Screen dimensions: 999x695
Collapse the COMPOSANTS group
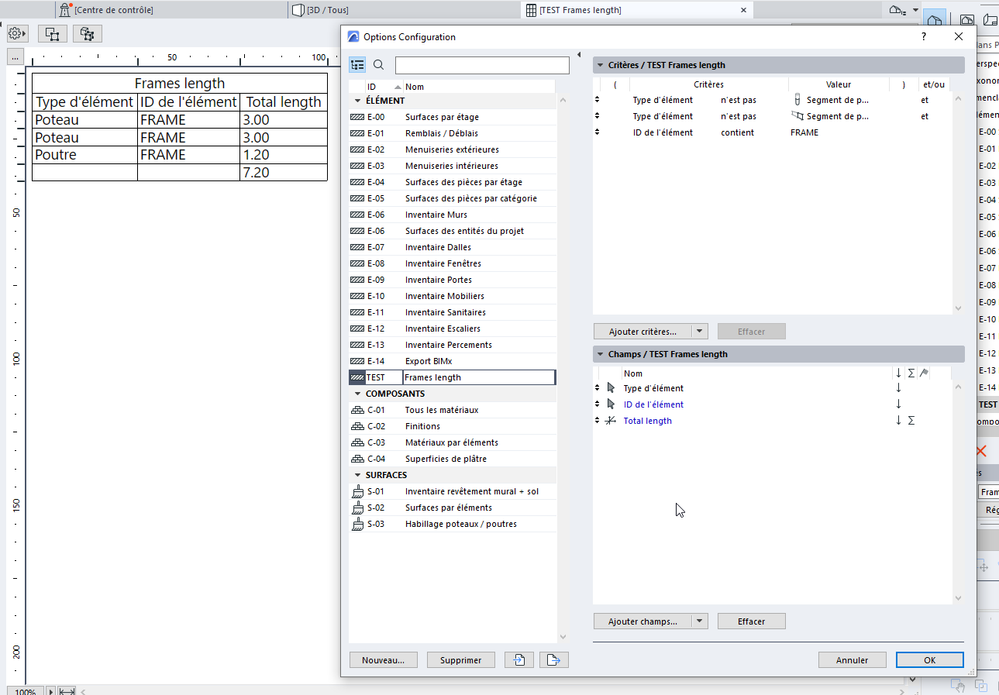point(357,394)
